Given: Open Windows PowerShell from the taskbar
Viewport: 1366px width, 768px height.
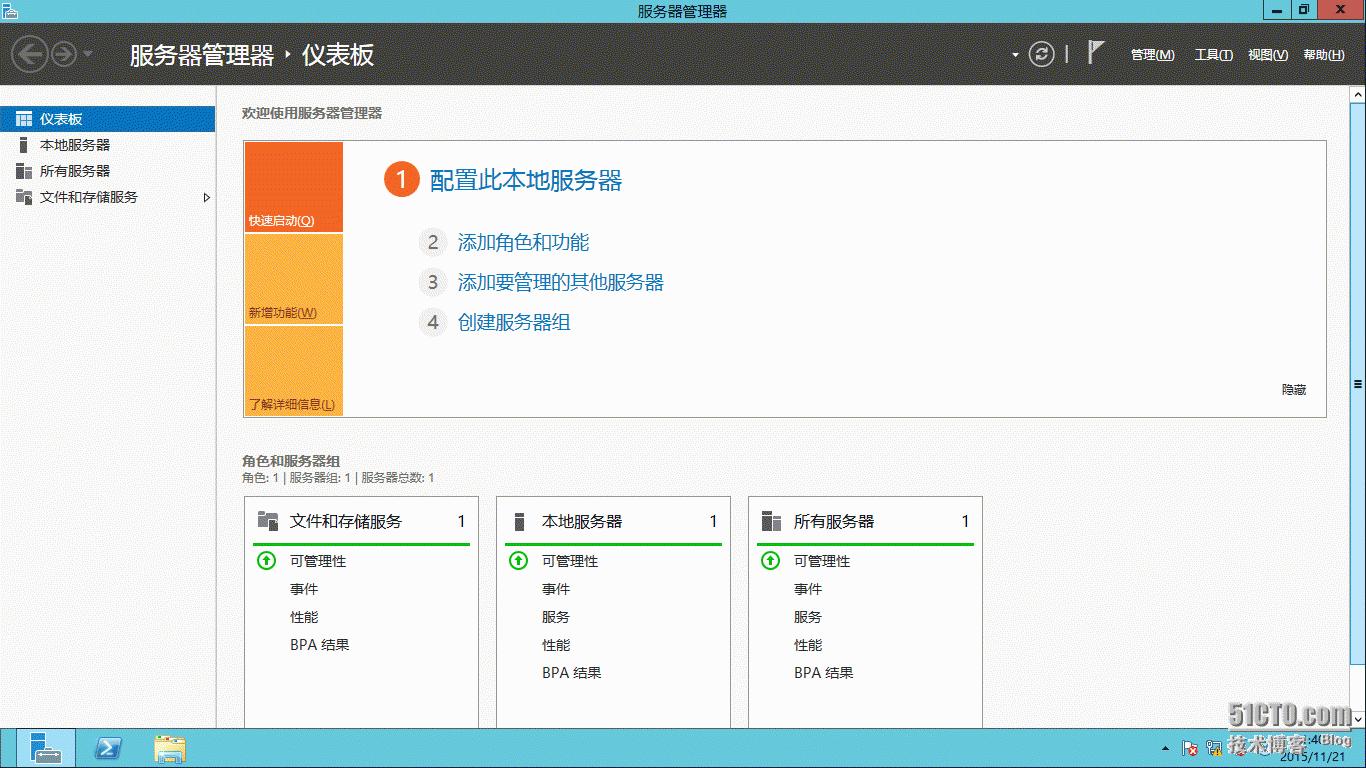Looking at the screenshot, I should coord(108,748).
